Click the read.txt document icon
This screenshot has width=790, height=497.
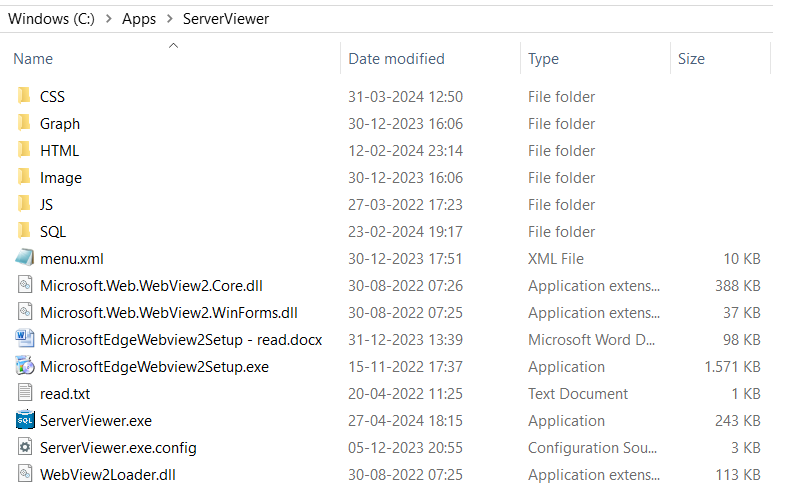(25, 394)
